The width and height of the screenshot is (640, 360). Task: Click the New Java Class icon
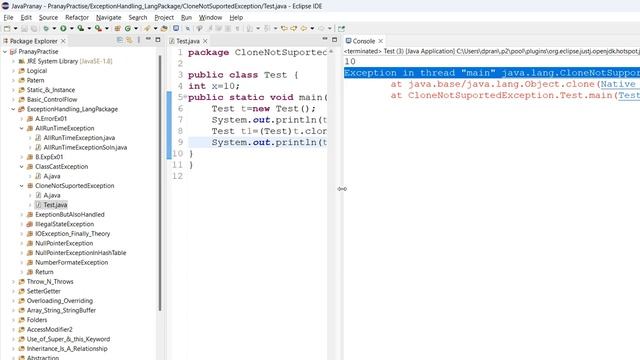click(128, 29)
